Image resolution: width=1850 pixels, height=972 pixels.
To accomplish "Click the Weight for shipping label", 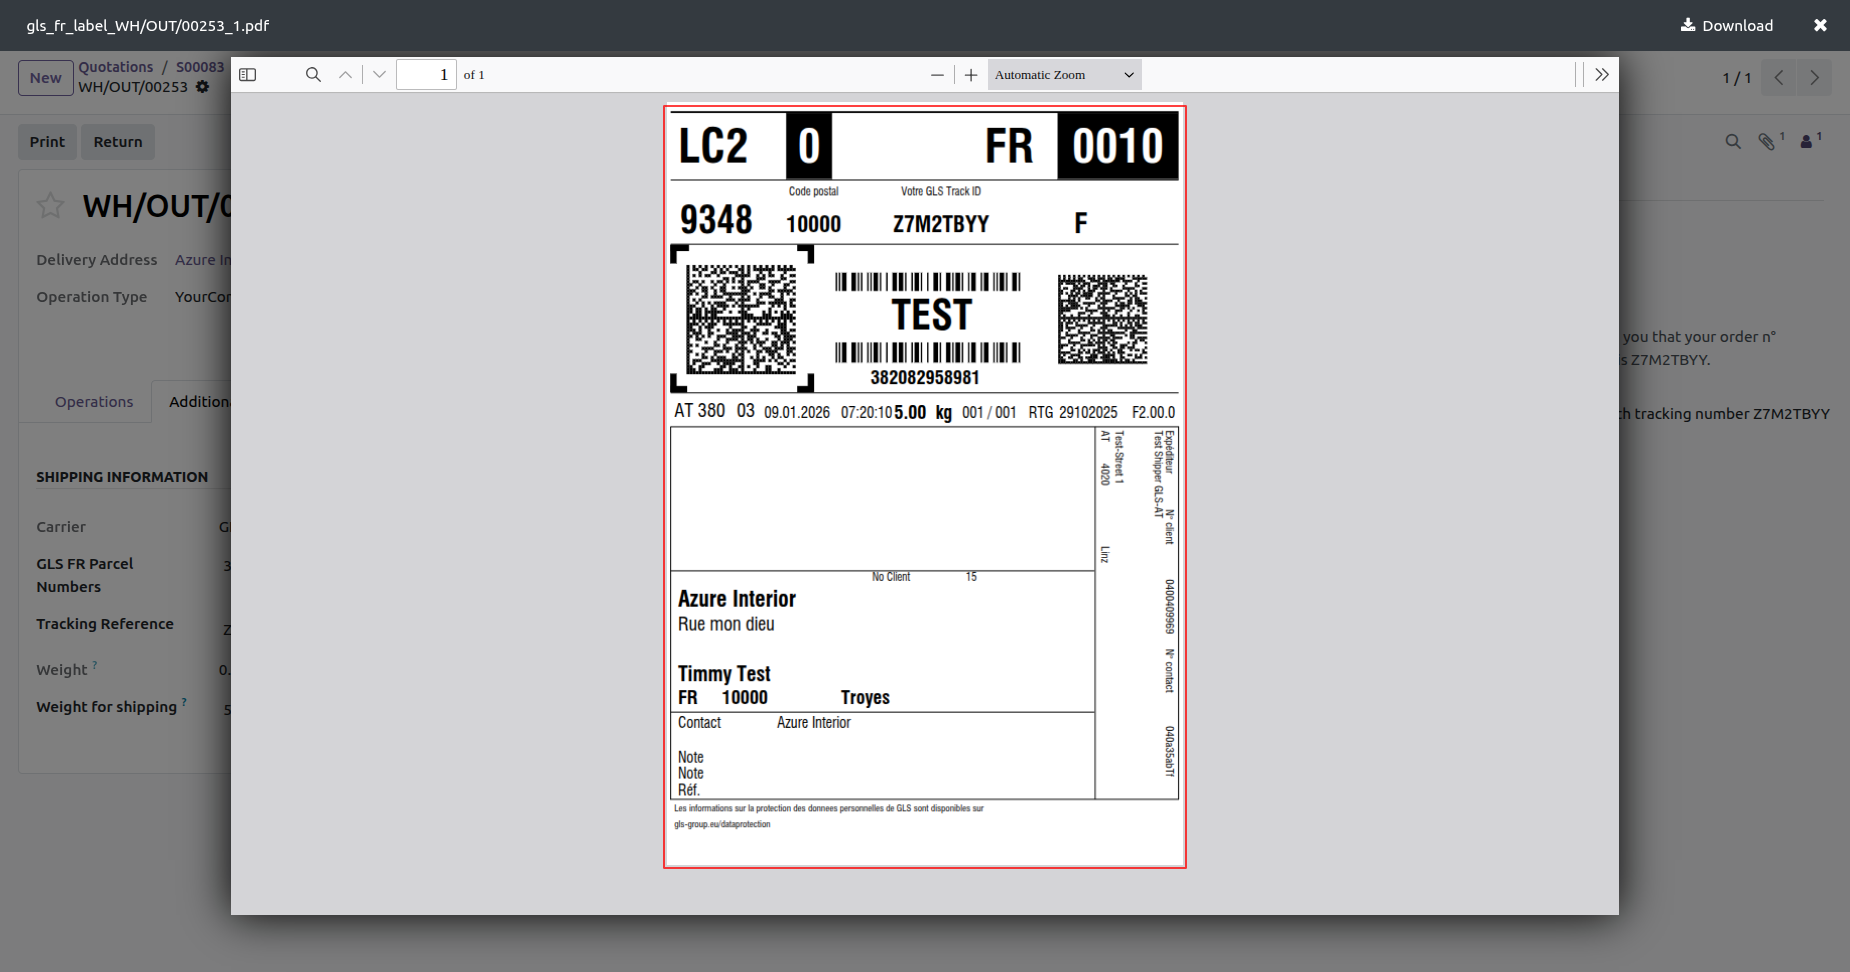I will 107,707.
